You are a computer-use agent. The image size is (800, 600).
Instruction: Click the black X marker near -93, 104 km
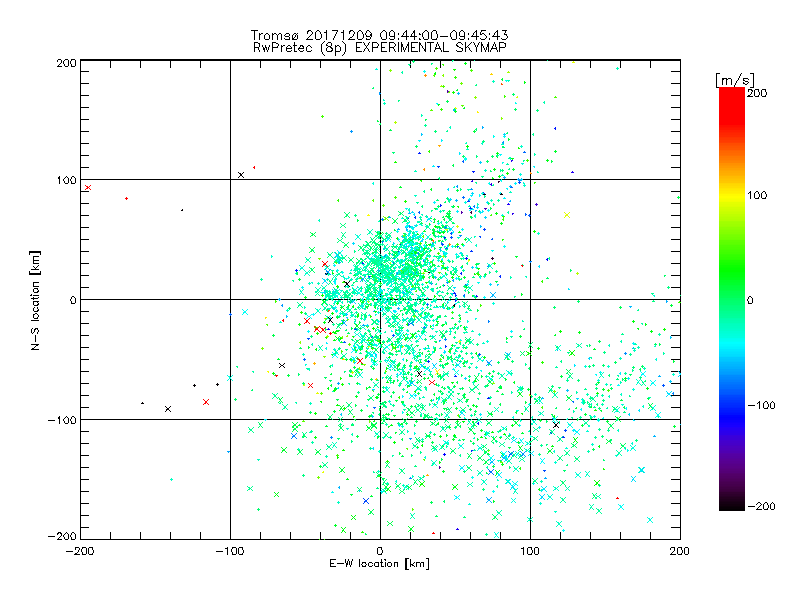(241, 175)
